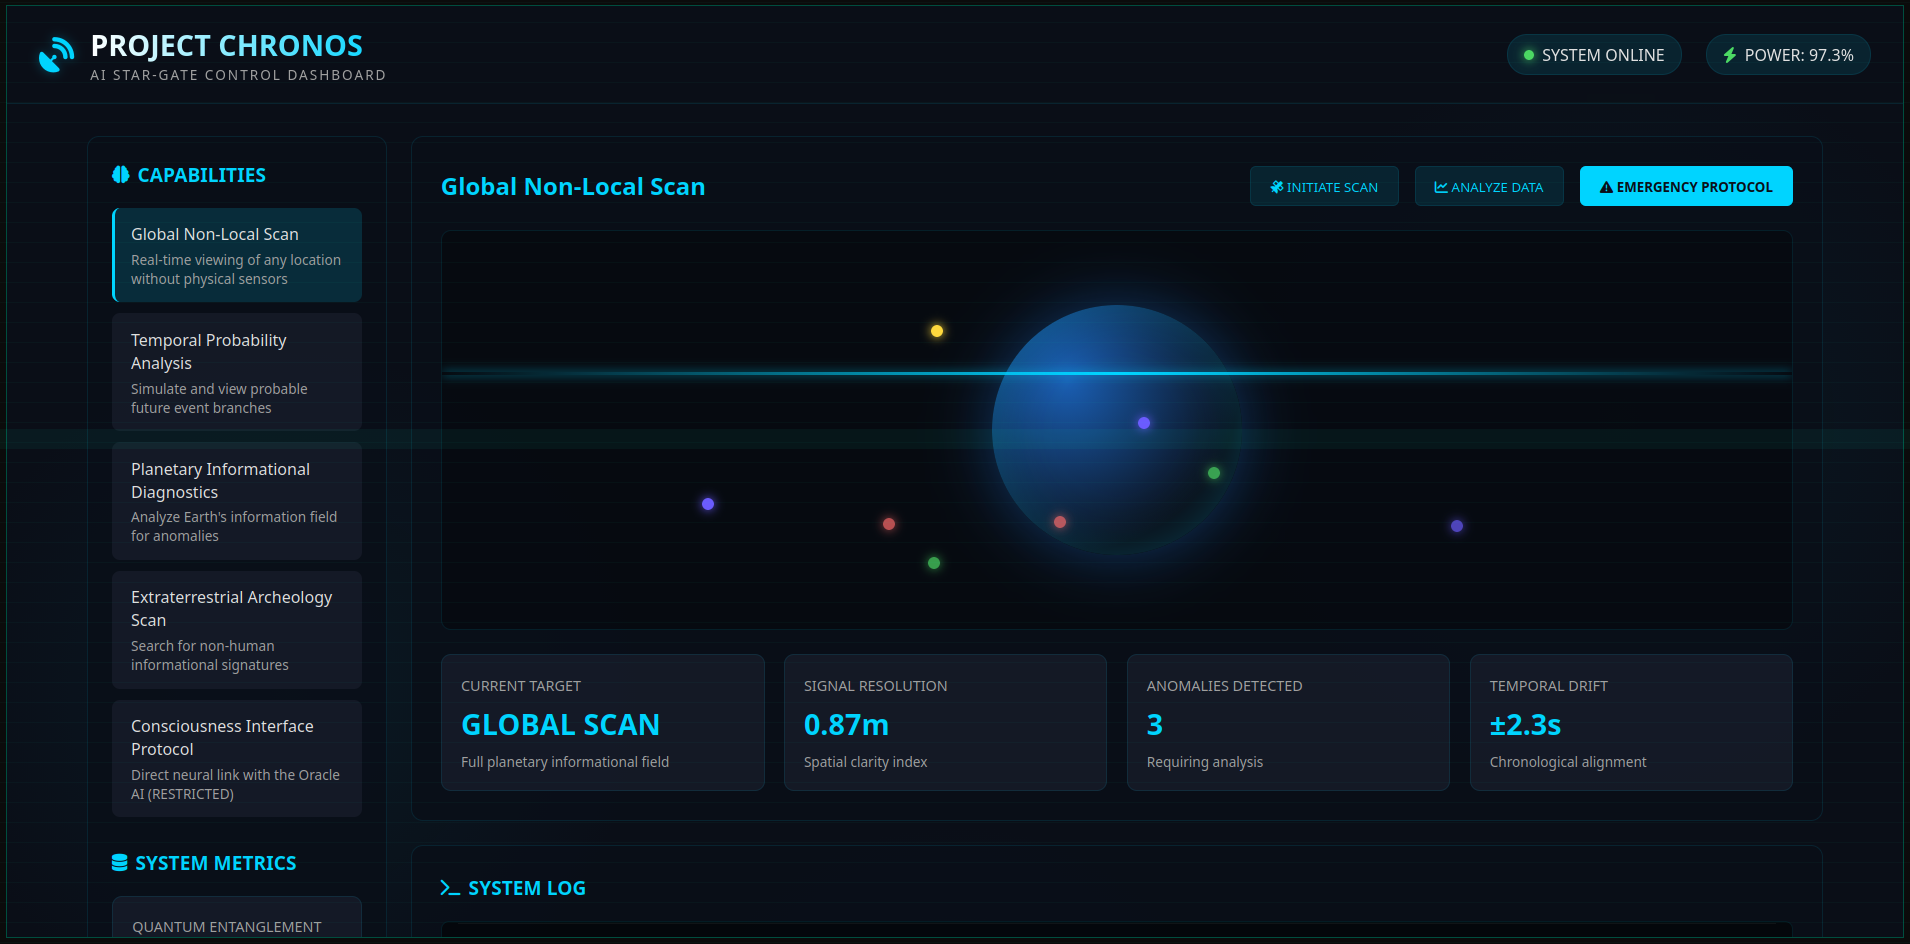This screenshot has width=1910, height=944.
Task: Click the lightning bolt power icon
Action: coord(1730,55)
